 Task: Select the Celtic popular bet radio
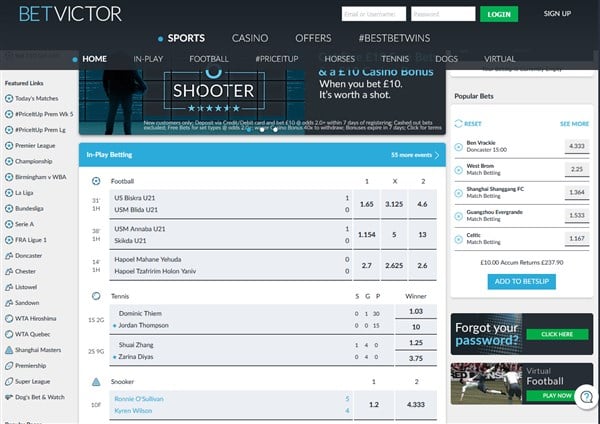coord(458,240)
